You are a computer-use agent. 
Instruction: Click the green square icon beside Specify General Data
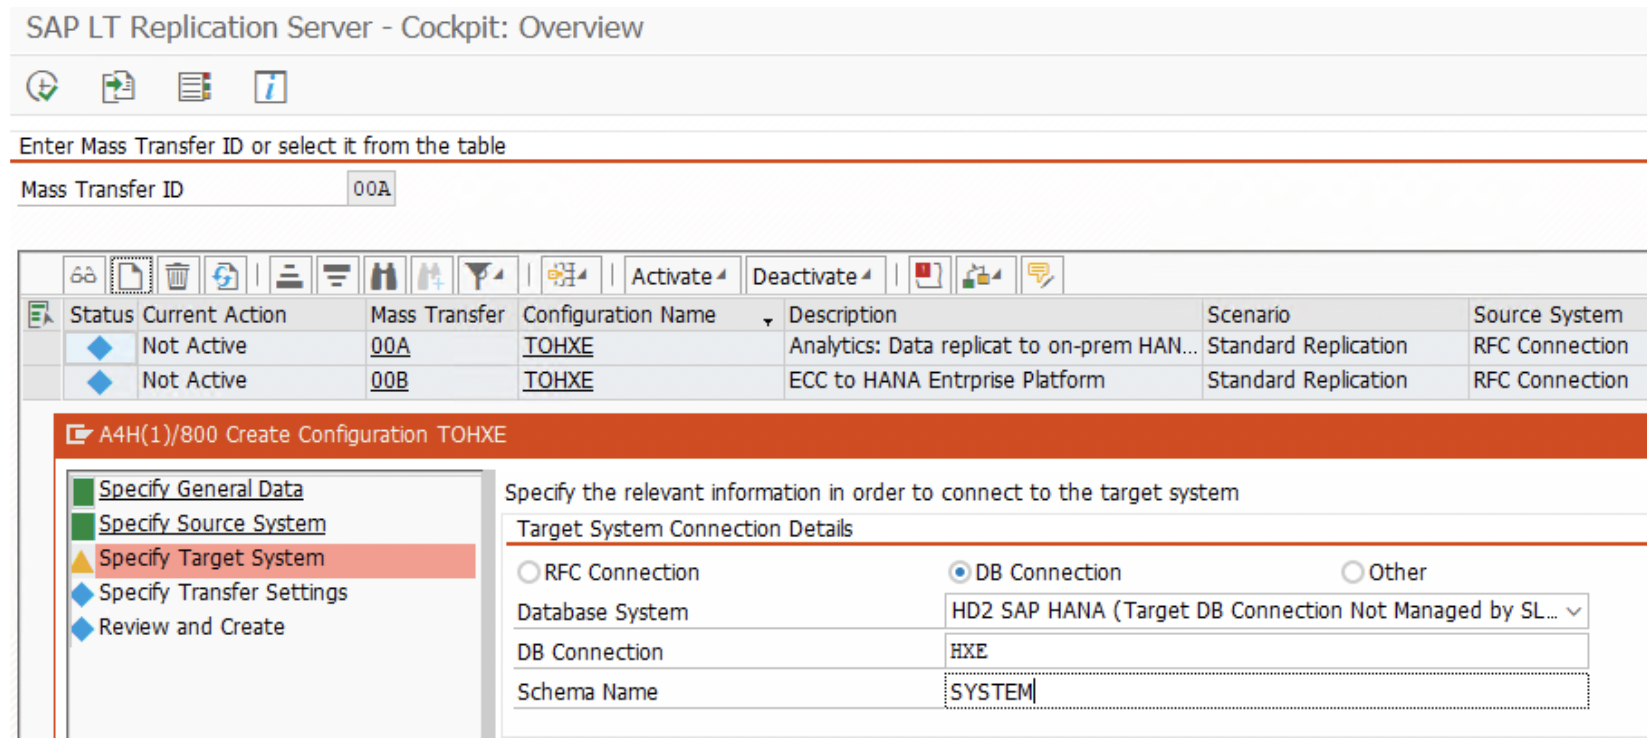click(83, 491)
